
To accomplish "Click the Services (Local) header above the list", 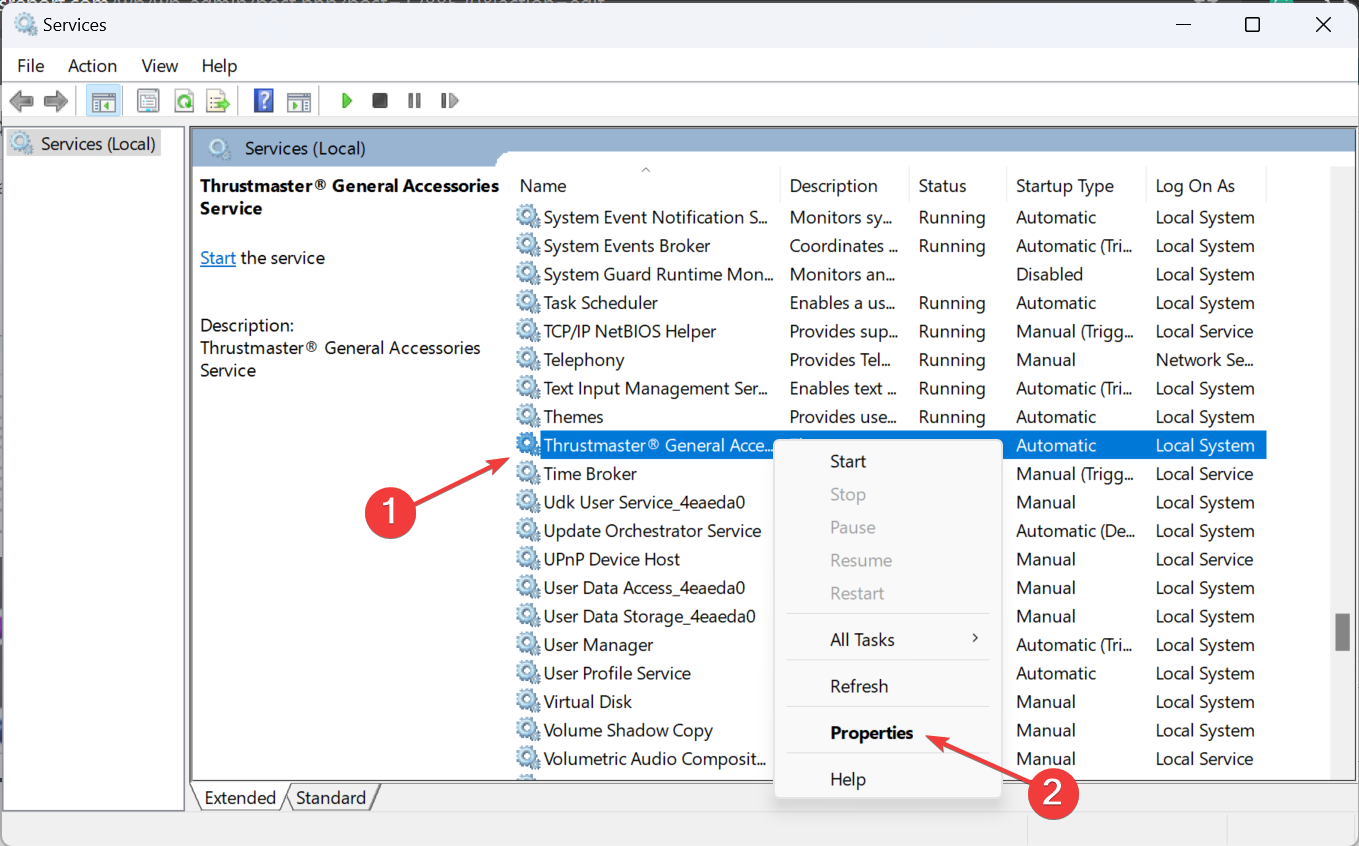I will pos(305,148).
